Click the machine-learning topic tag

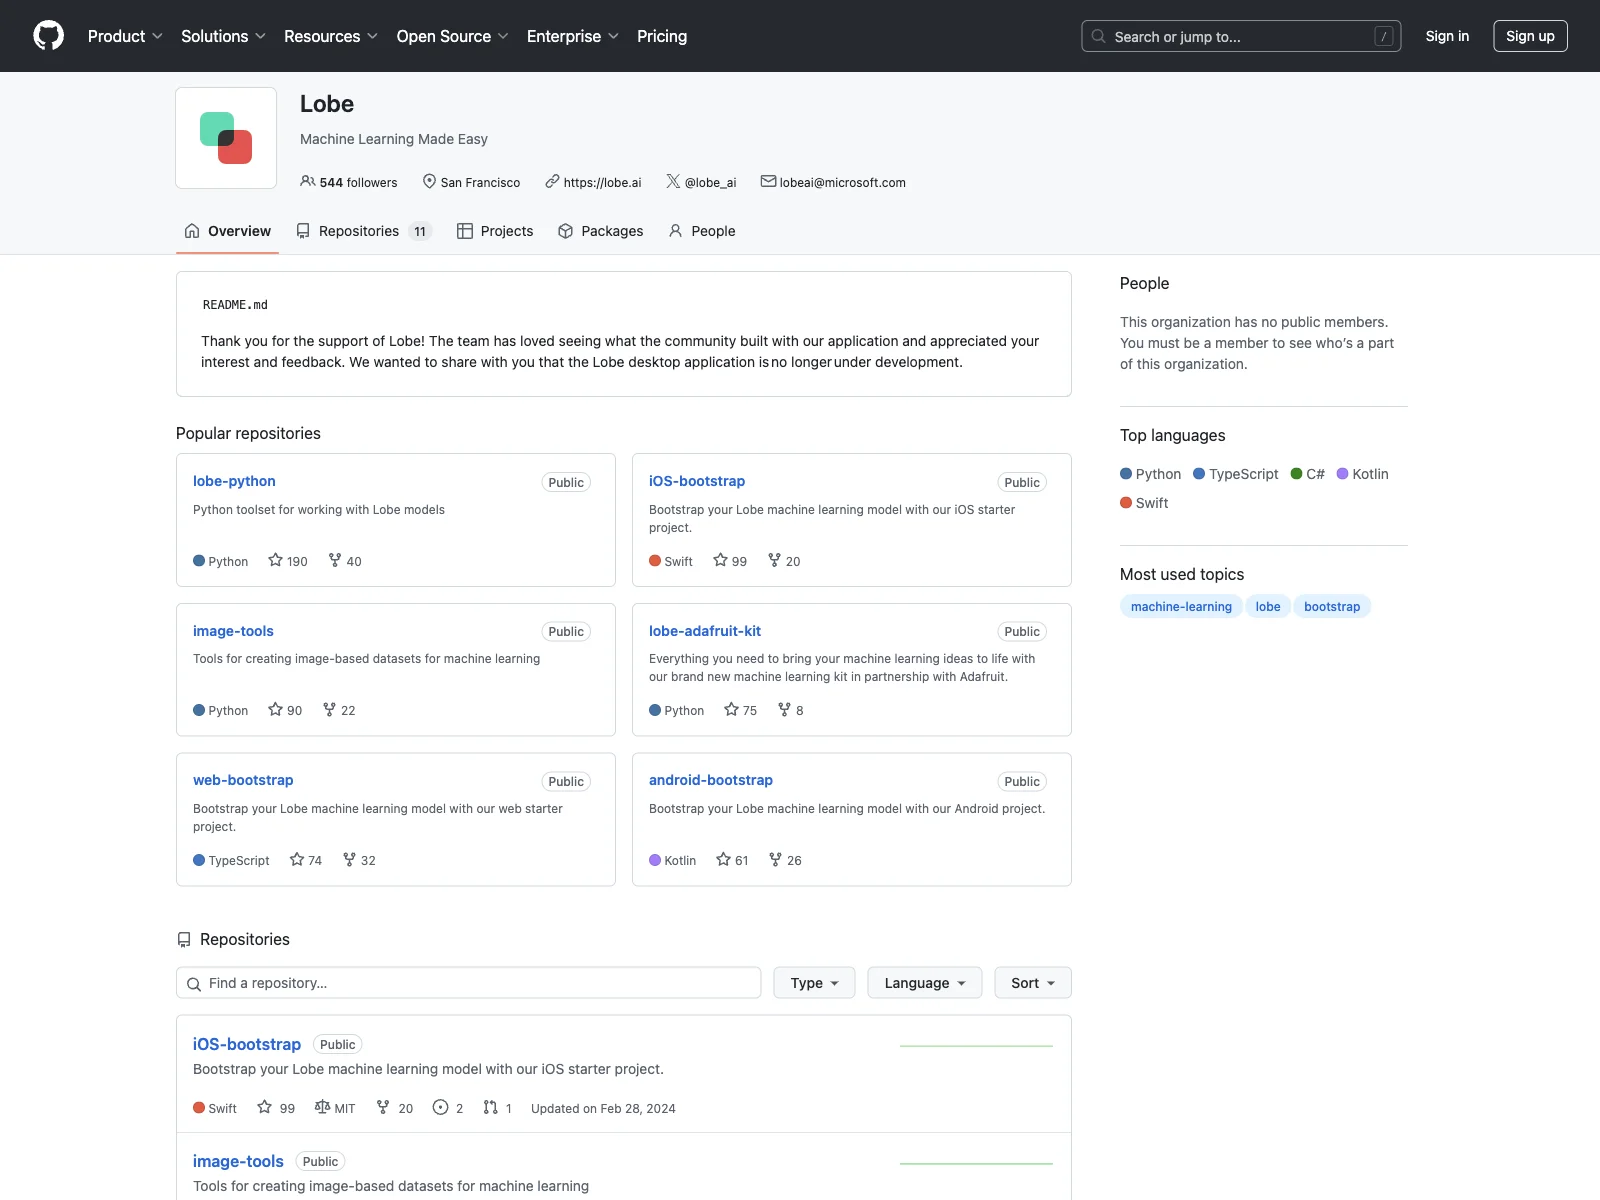[1181, 606]
